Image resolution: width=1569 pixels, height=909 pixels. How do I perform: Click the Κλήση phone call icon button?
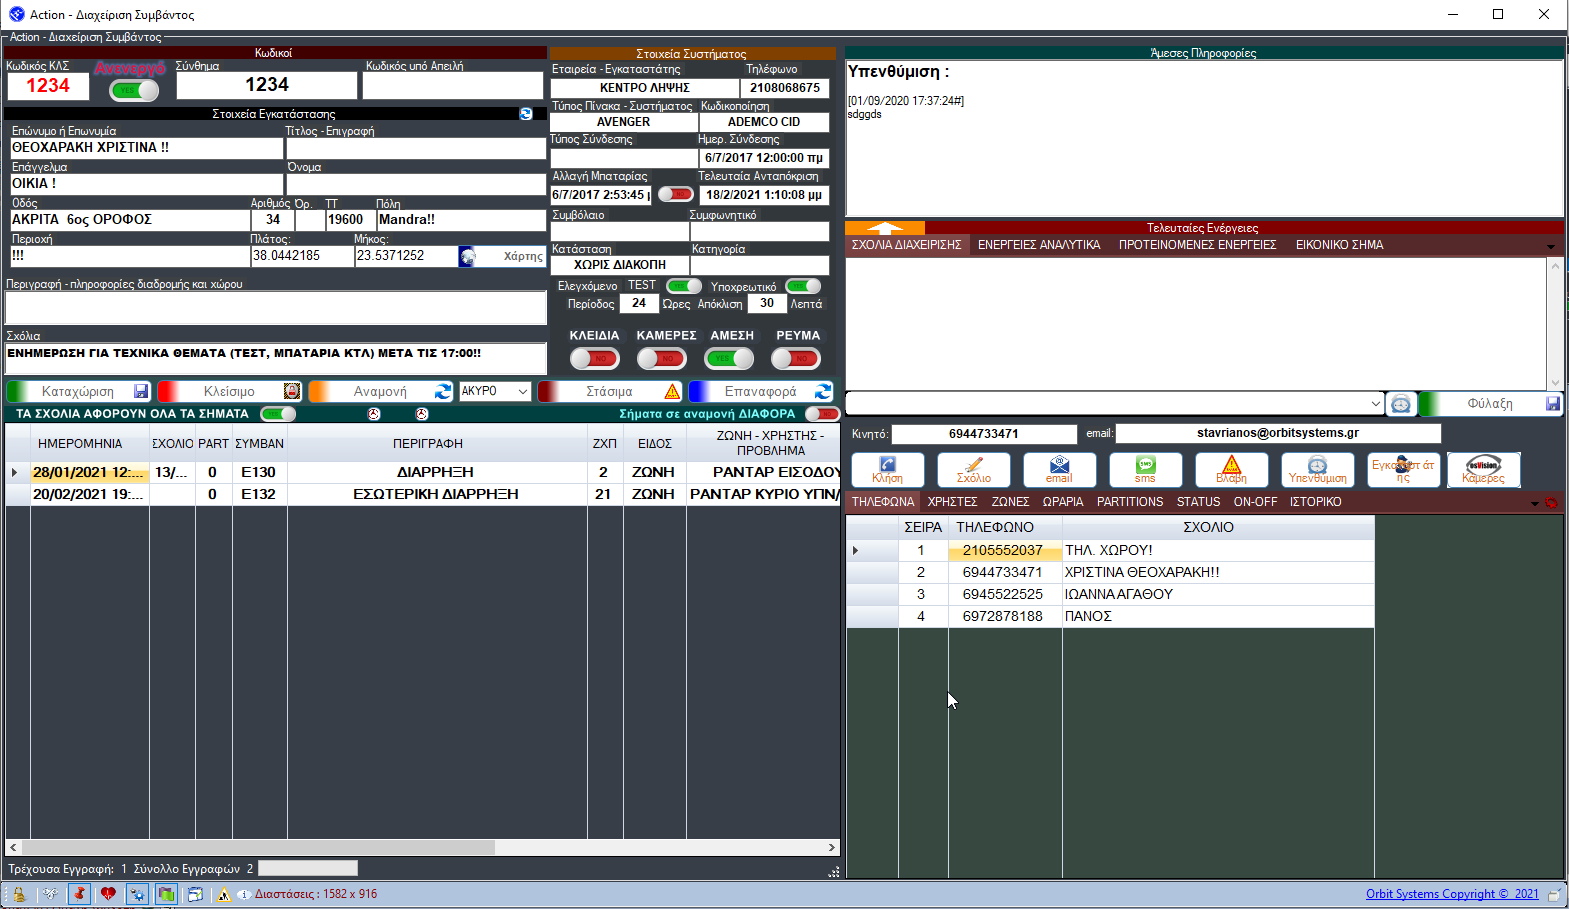887,469
